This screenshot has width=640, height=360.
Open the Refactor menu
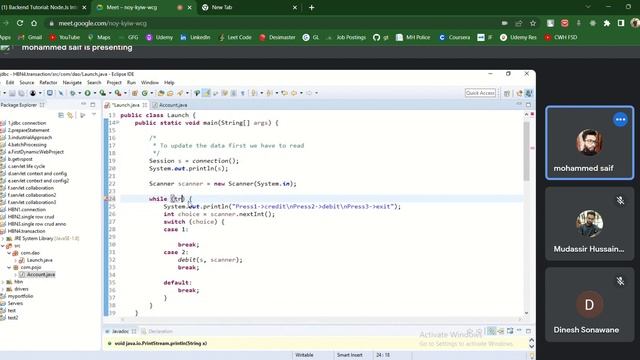click(x=48, y=82)
